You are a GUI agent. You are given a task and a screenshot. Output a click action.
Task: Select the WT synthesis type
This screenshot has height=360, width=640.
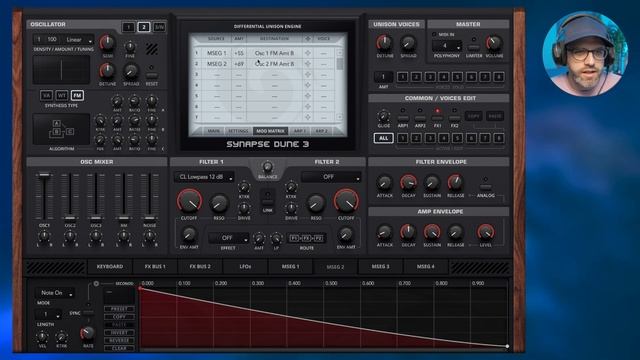point(62,96)
